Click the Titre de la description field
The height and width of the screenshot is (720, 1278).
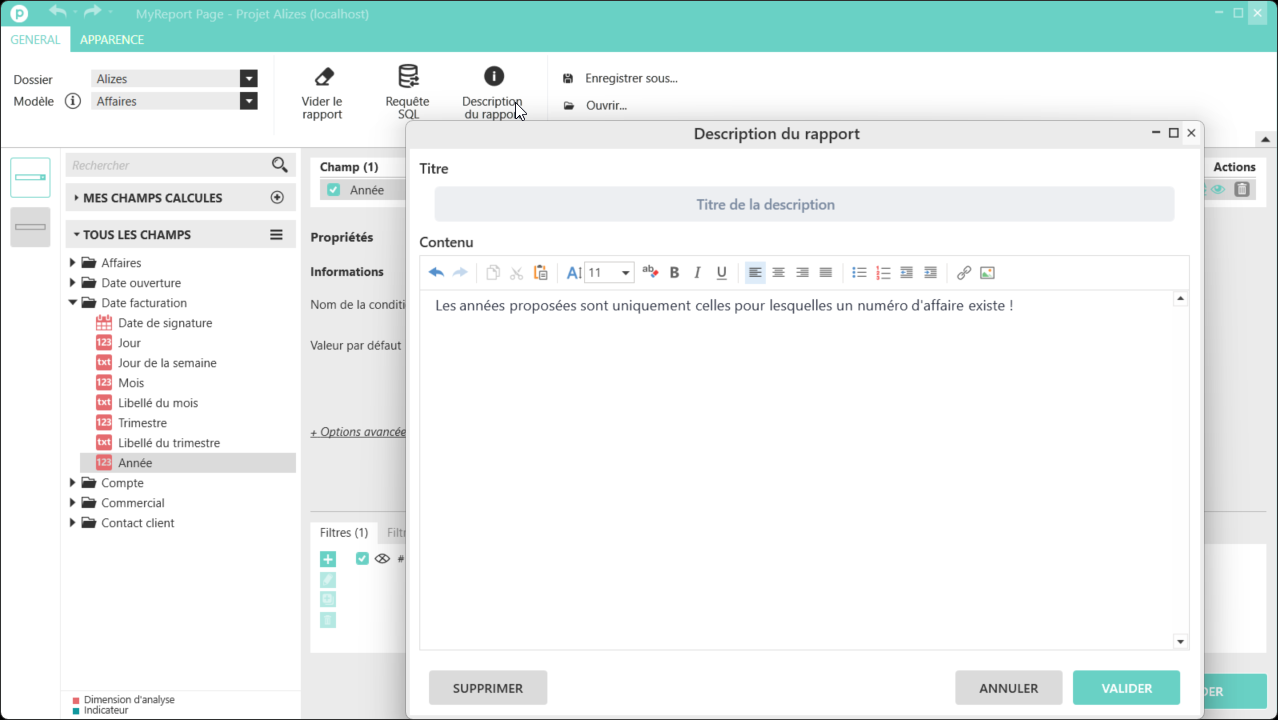[804, 204]
